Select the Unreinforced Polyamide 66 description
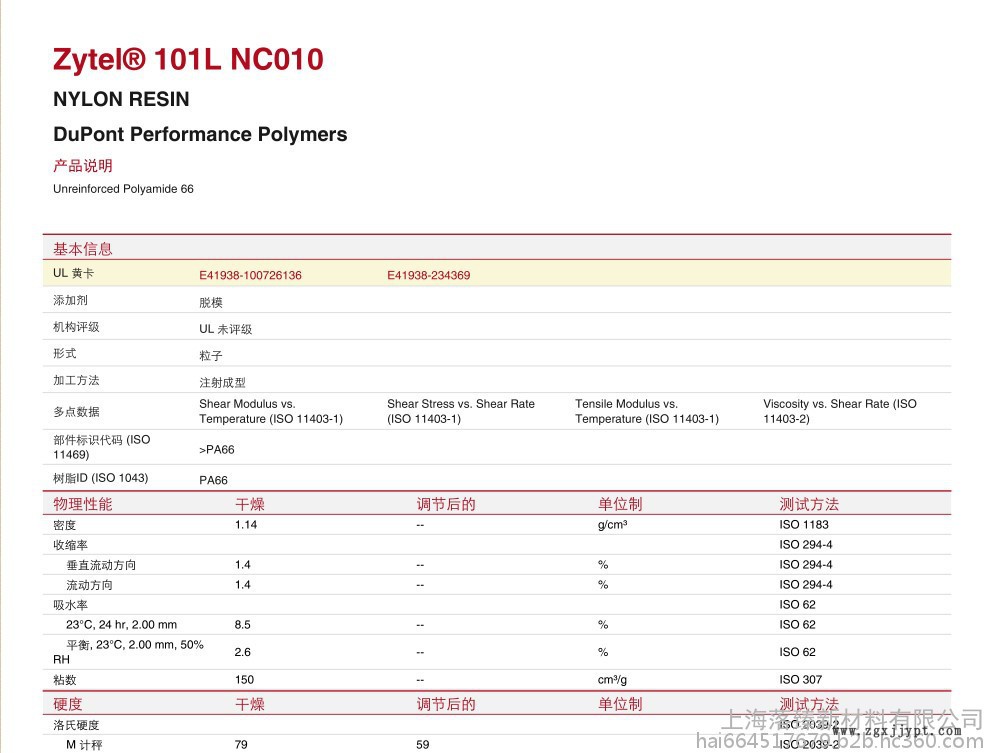This screenshot has height=753, width=989. tap(123, 189)
